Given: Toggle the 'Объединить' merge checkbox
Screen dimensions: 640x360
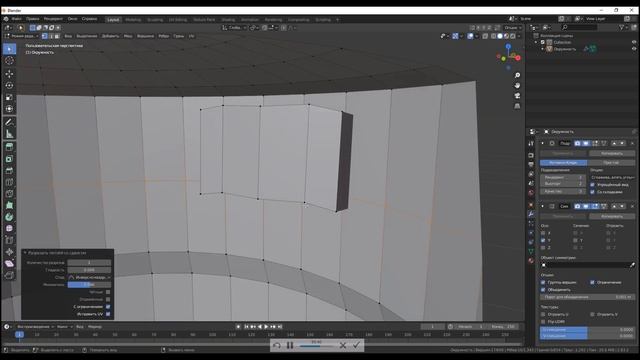Looking at the screenshot, I should click(543, 290).
